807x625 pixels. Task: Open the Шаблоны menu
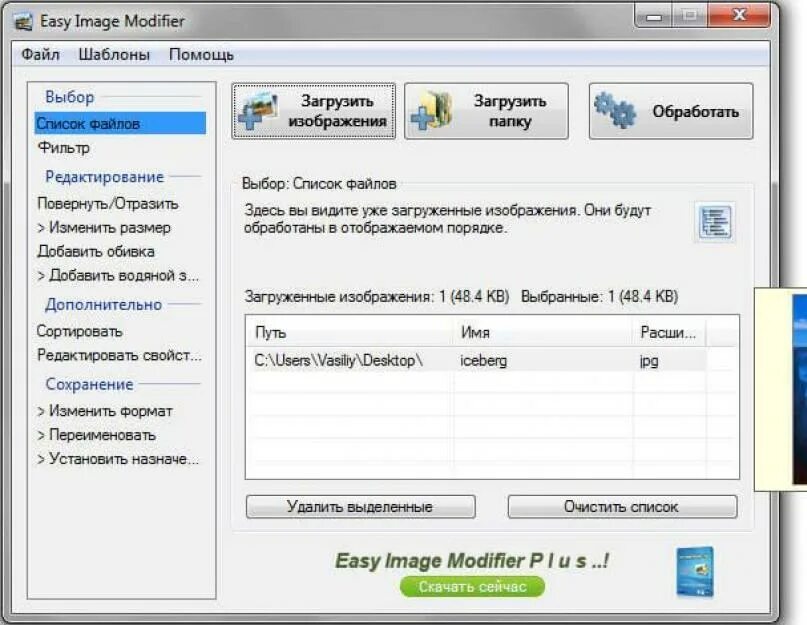(114, 54)
